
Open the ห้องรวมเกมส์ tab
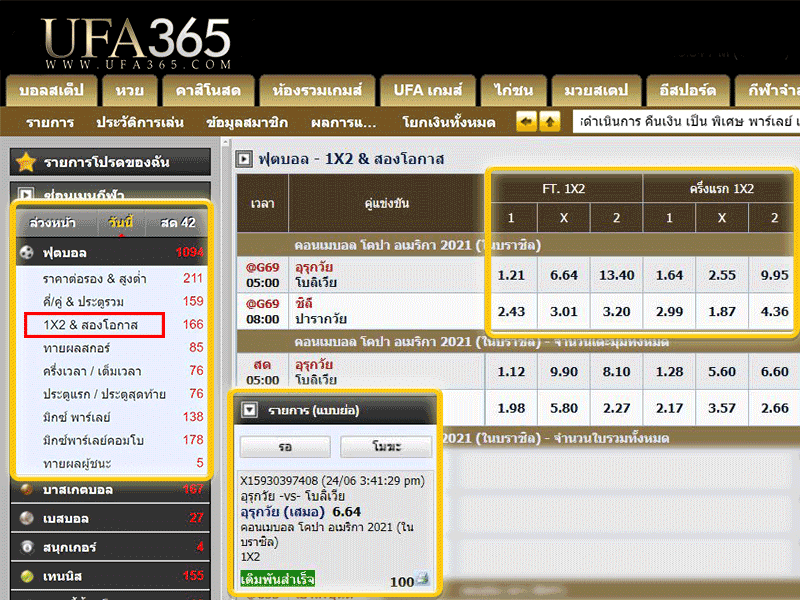tap(317, 90)
